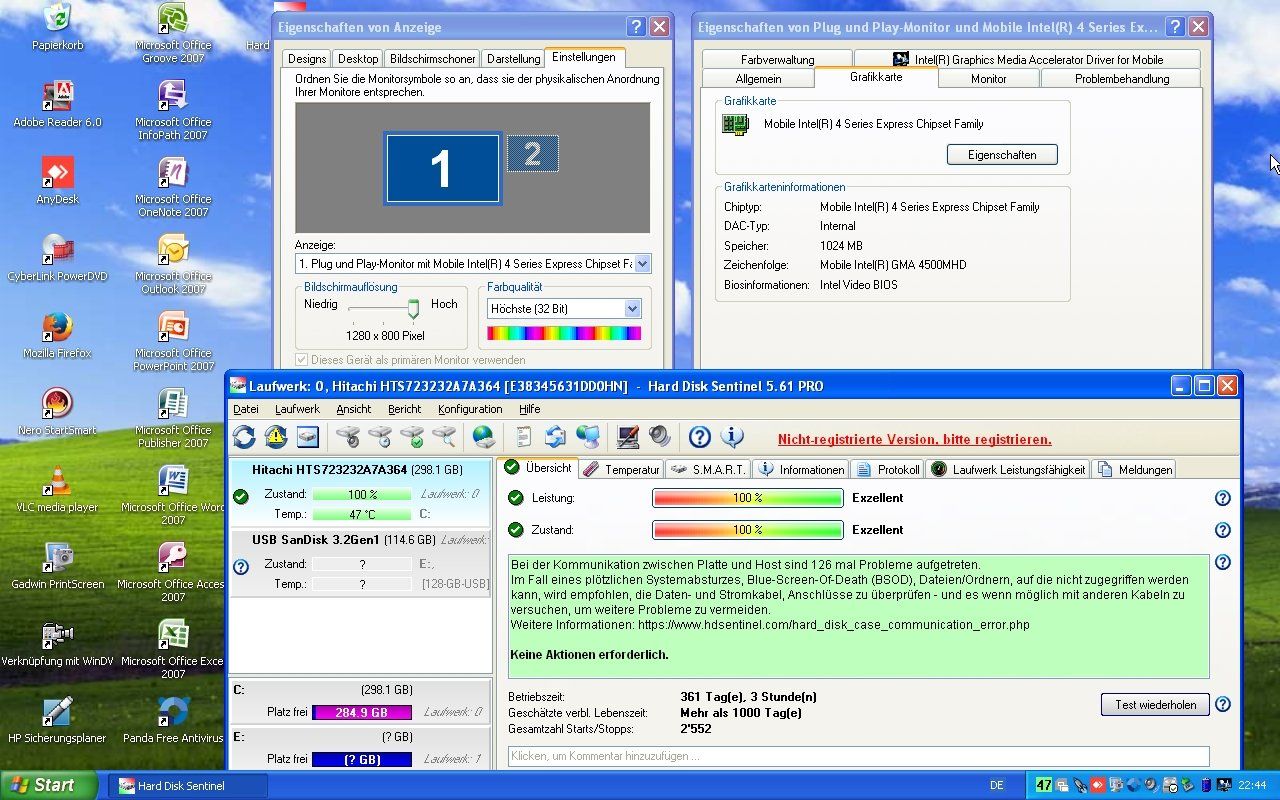
Task: Open the Konfiguration menu
Action: pos(470,409)
